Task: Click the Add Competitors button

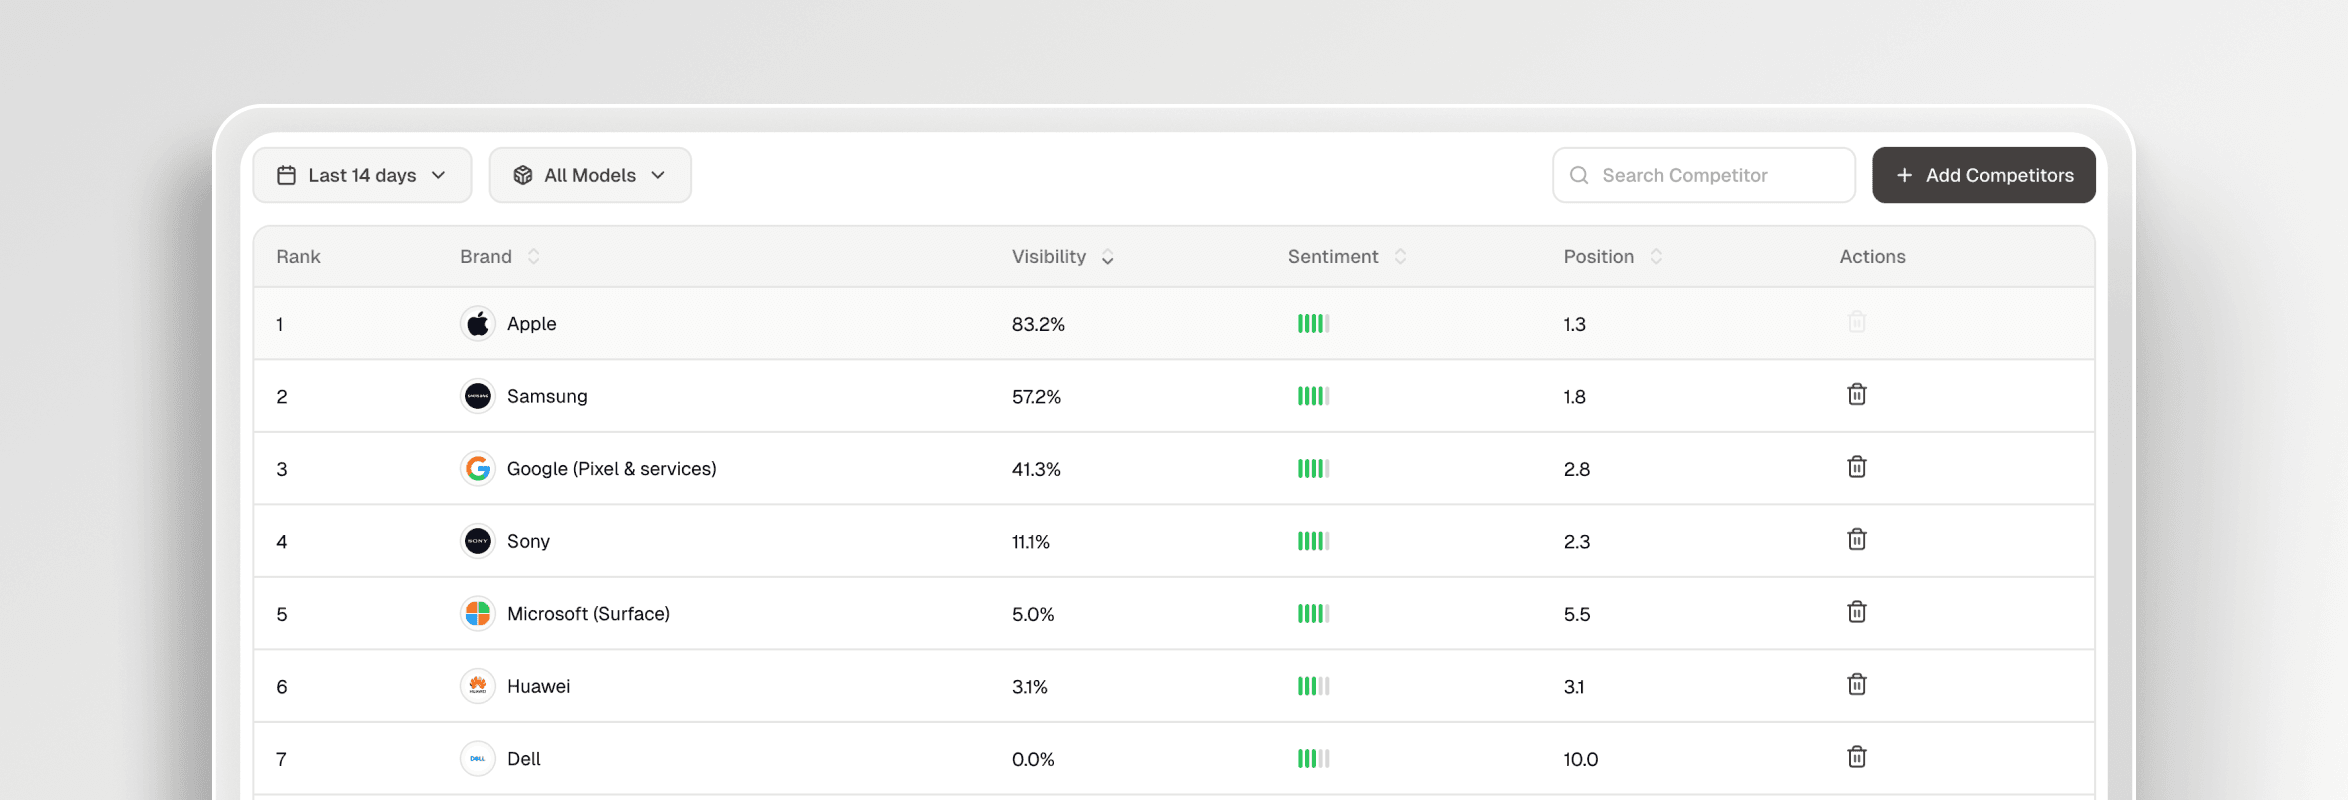Action: (x=1984, y=175)
